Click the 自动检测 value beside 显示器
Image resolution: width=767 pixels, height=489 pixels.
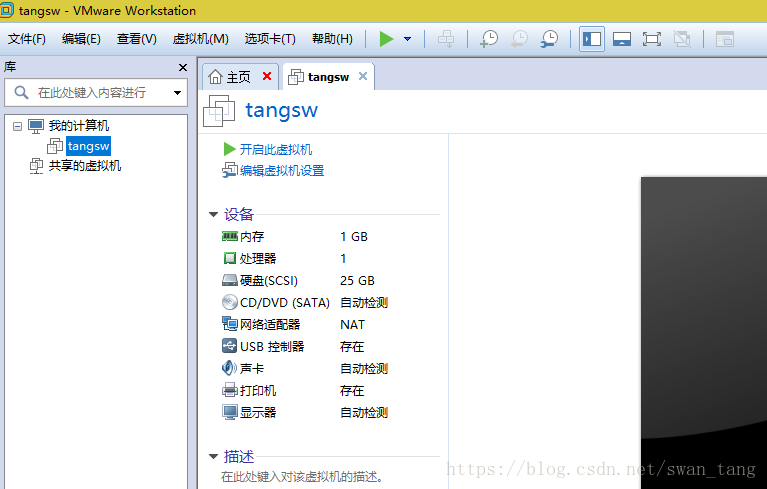[364, 413]
